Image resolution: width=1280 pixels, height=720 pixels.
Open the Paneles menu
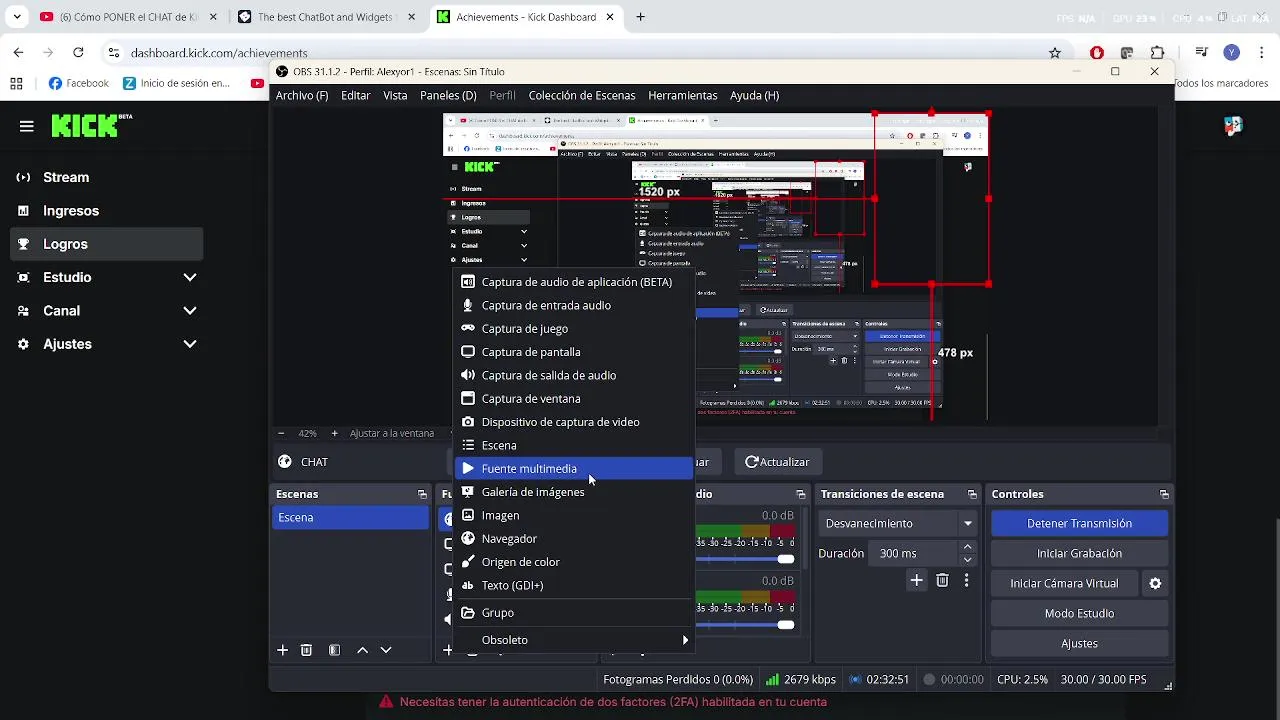(x=448, y=95)
